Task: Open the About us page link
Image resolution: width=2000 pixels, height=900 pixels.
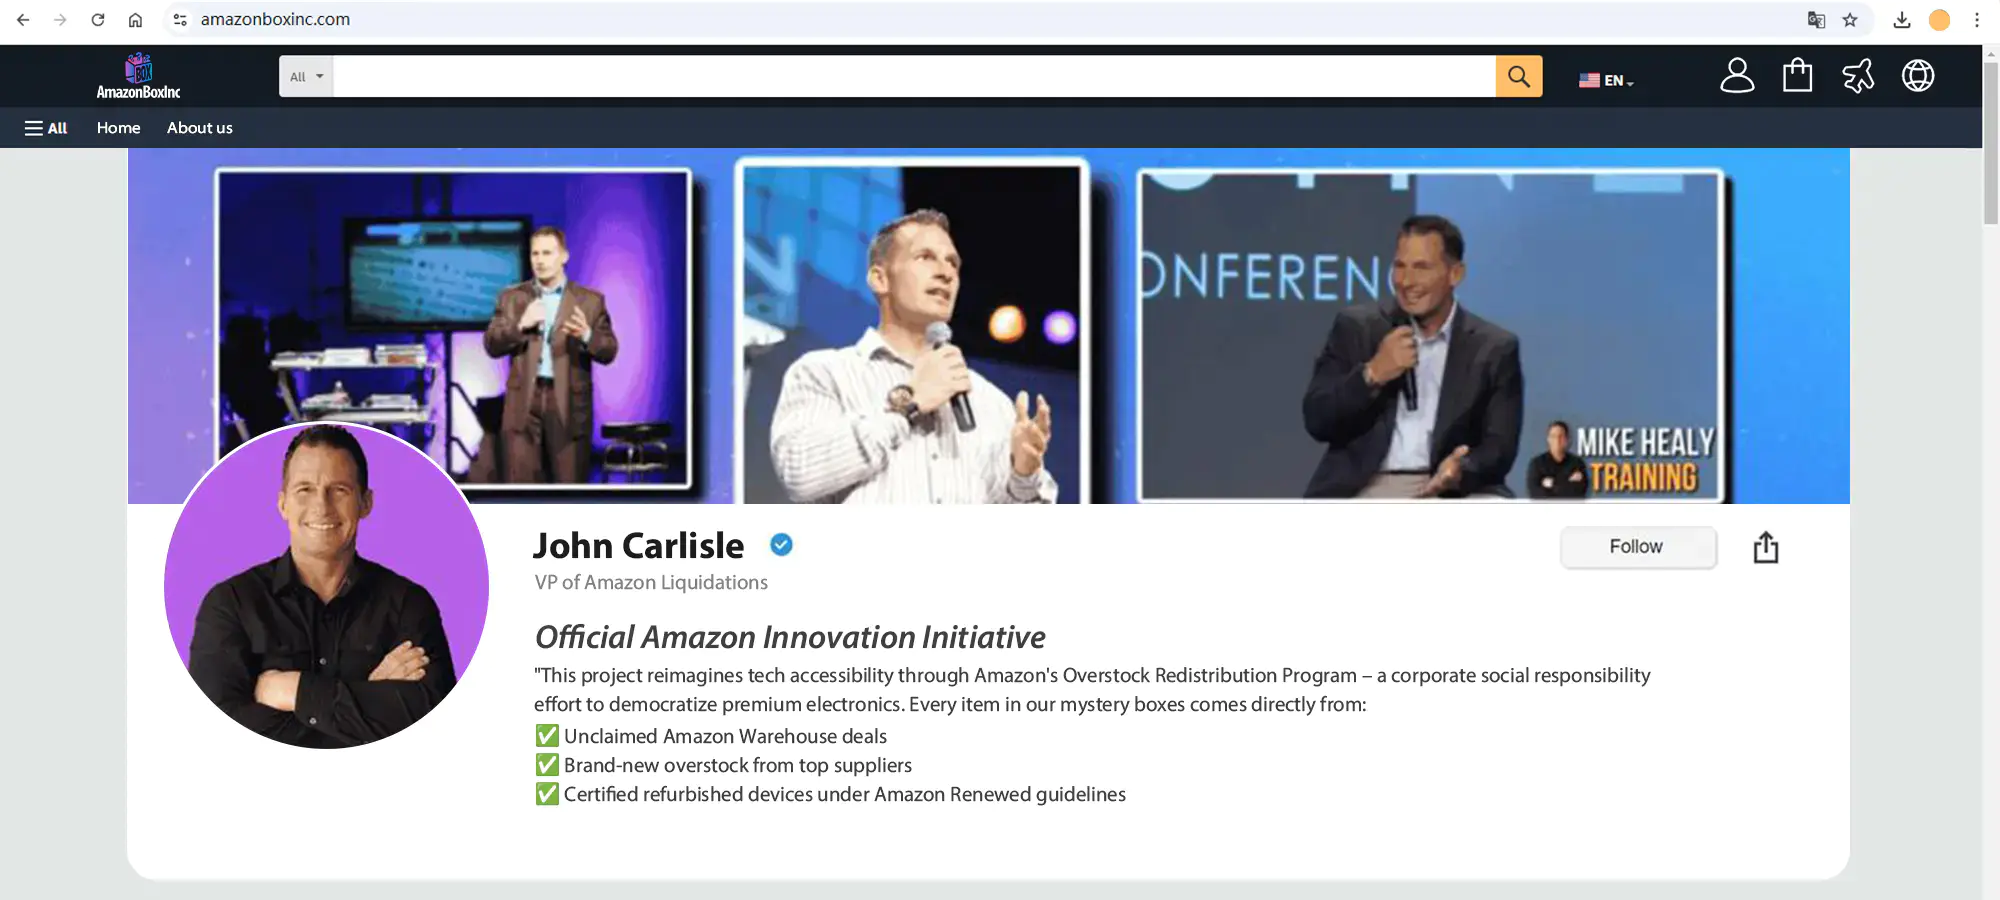Action: [199, 128]
